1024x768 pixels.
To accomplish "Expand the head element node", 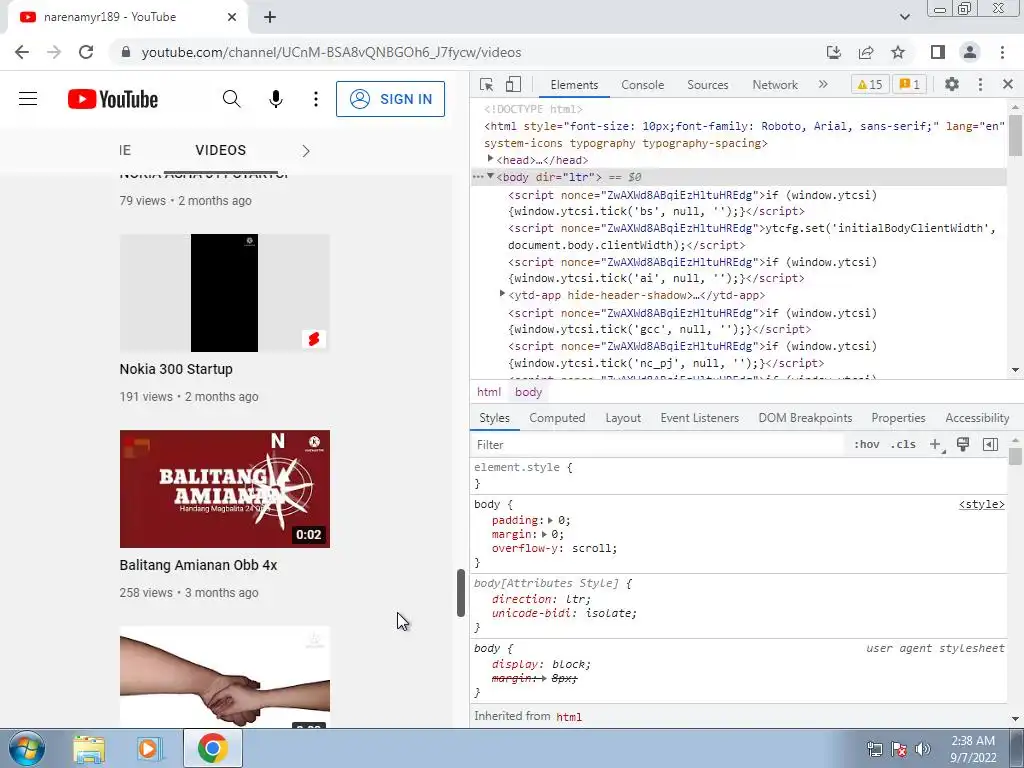I will click(490, 159).
